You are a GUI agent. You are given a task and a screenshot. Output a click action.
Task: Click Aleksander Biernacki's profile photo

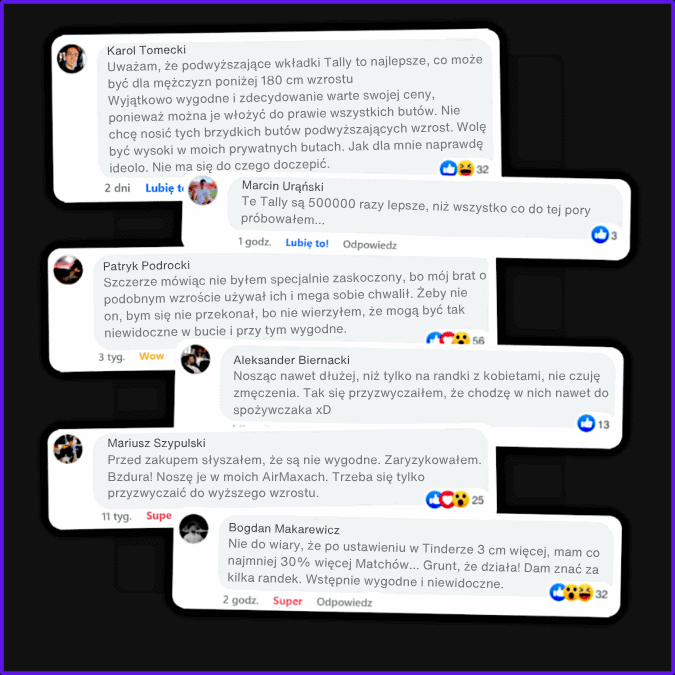pos(195,359)
